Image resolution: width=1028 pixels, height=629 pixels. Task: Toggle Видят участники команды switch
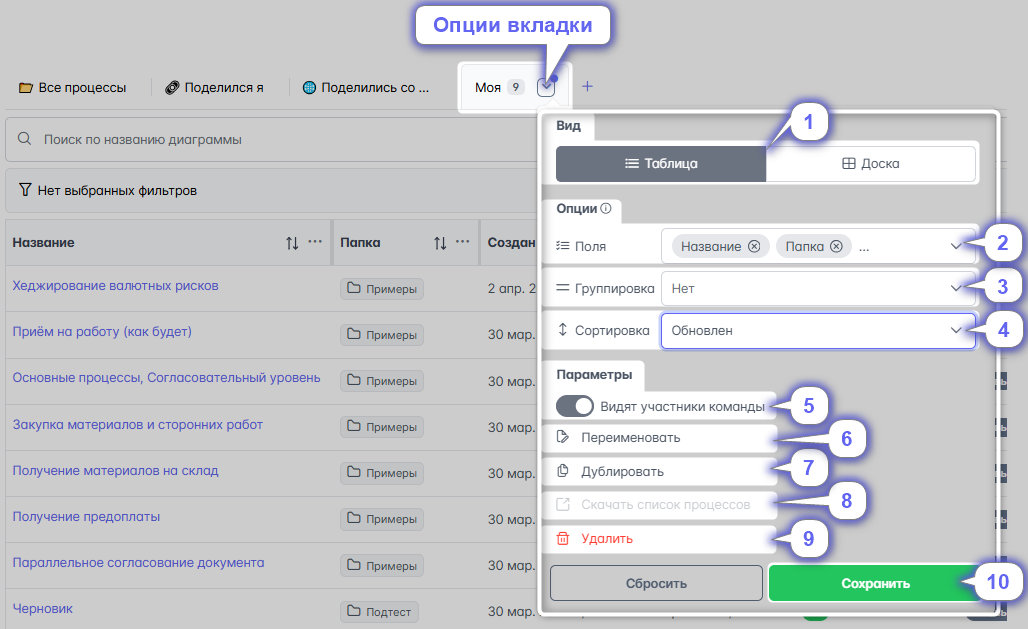pyautogui.click(x=574, y=406)
